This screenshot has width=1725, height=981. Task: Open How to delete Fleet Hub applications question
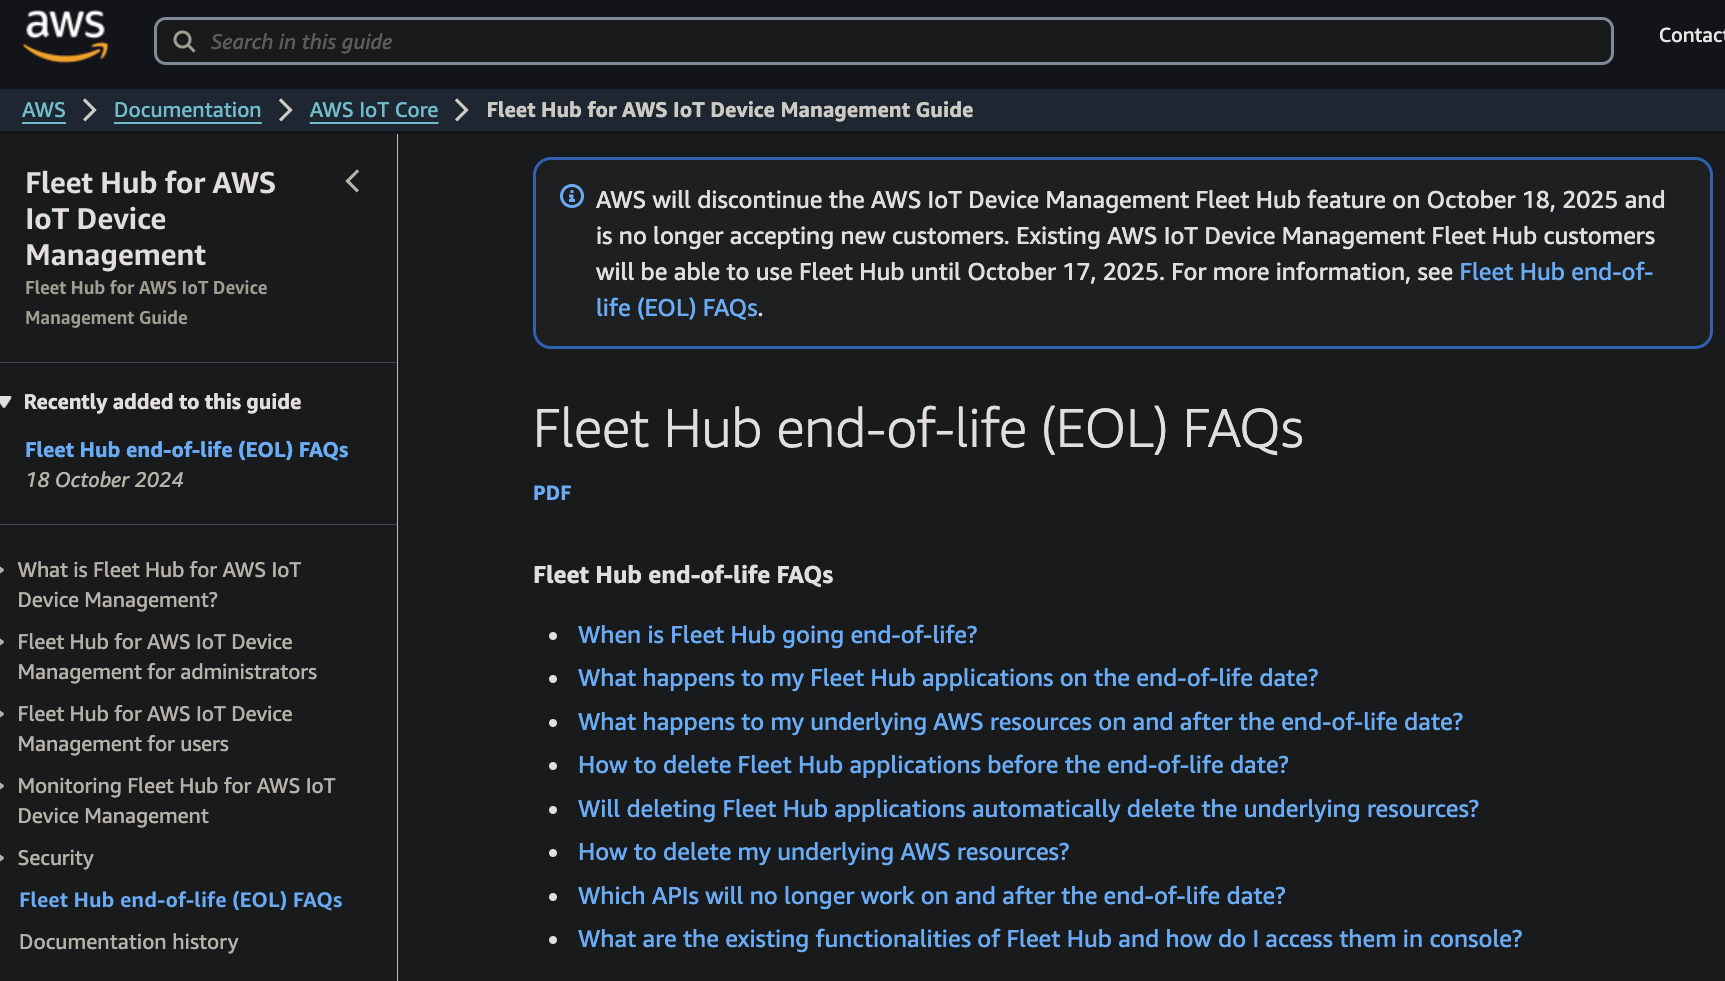tap(933, 765)
